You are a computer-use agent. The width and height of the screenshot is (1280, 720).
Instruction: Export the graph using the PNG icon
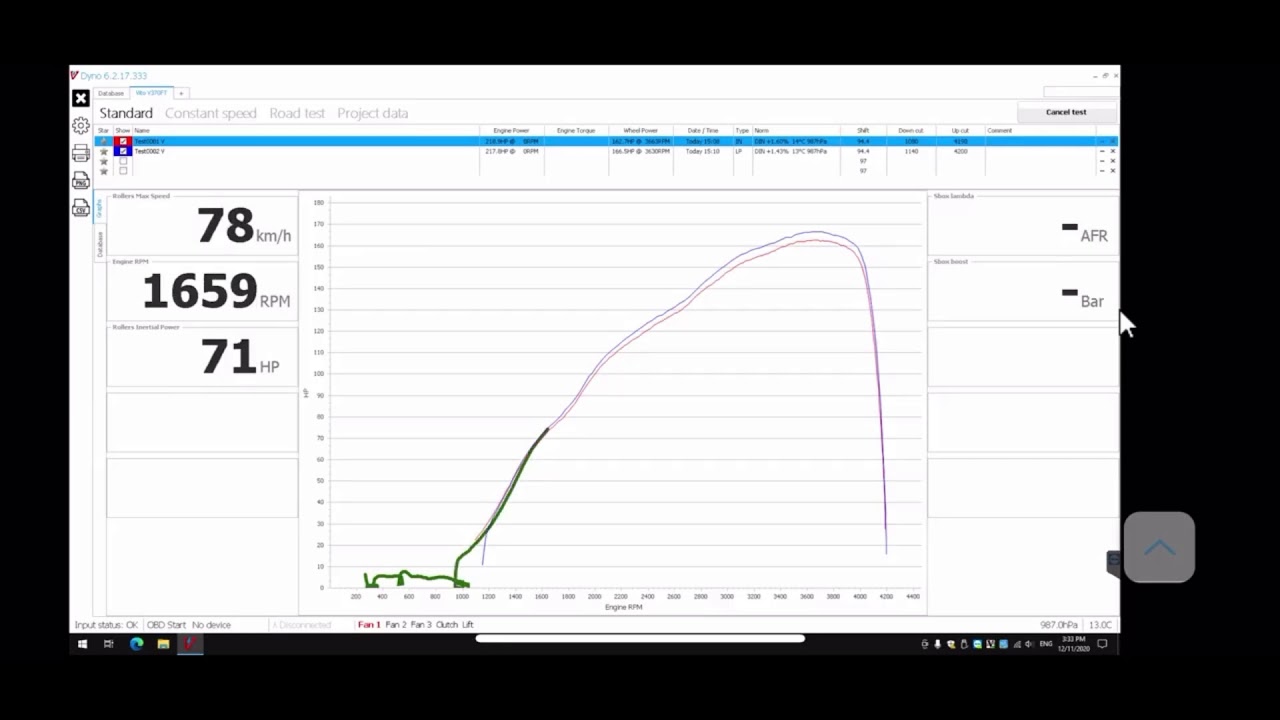click(x=81, y=180)
